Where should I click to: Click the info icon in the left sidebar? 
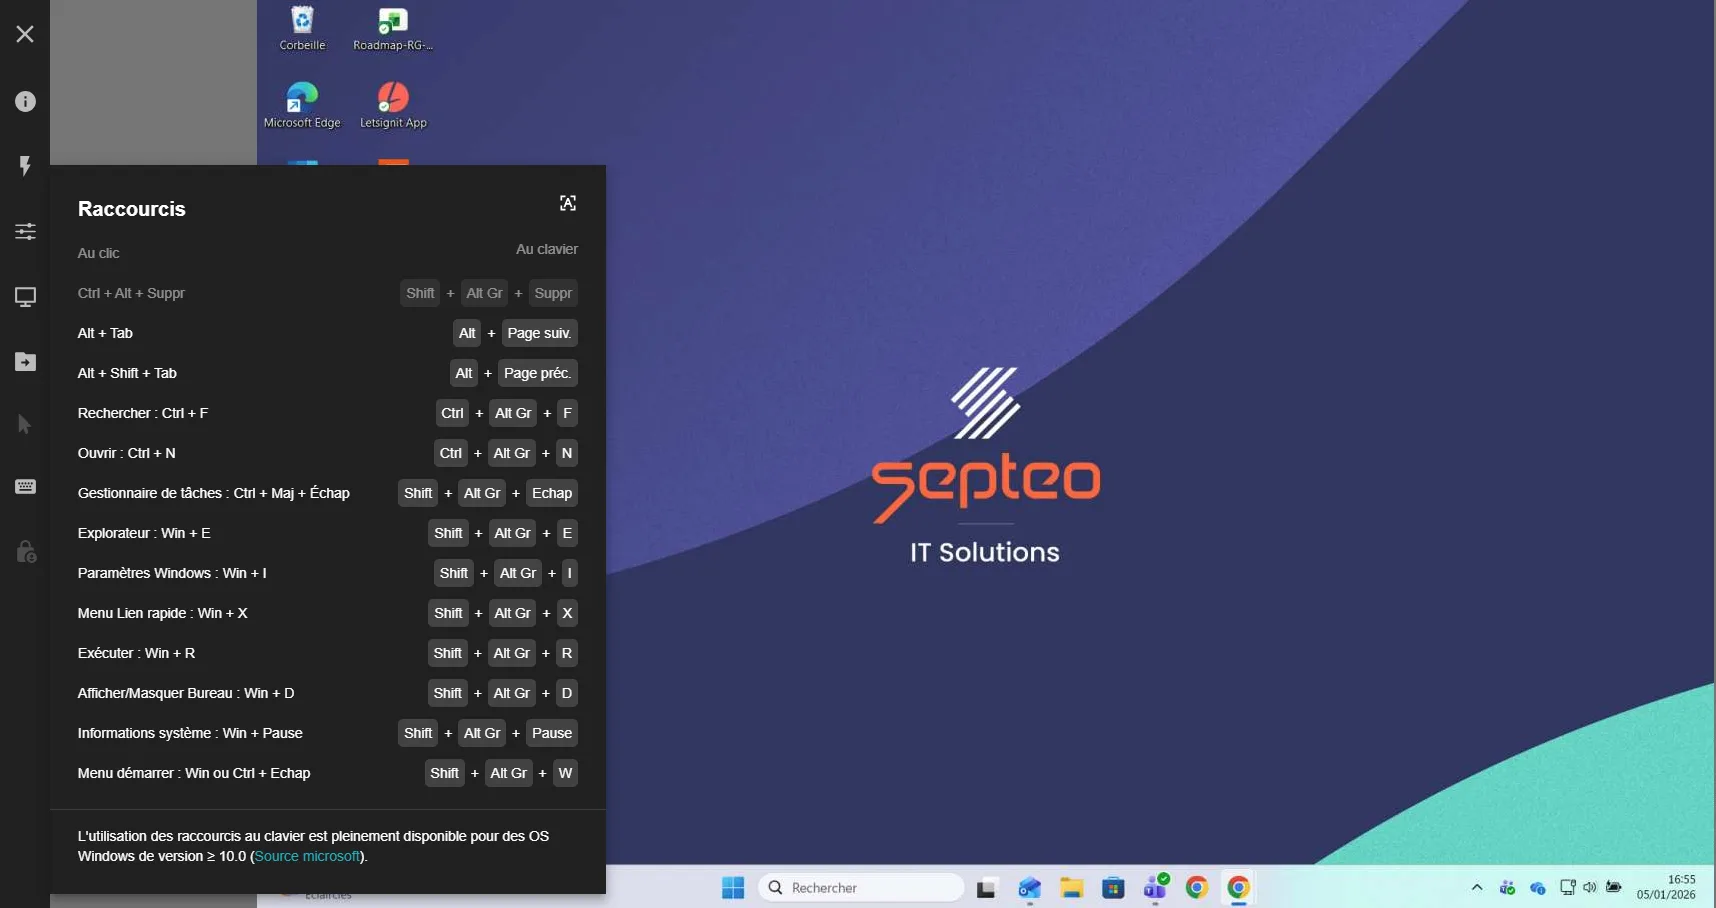24,101
